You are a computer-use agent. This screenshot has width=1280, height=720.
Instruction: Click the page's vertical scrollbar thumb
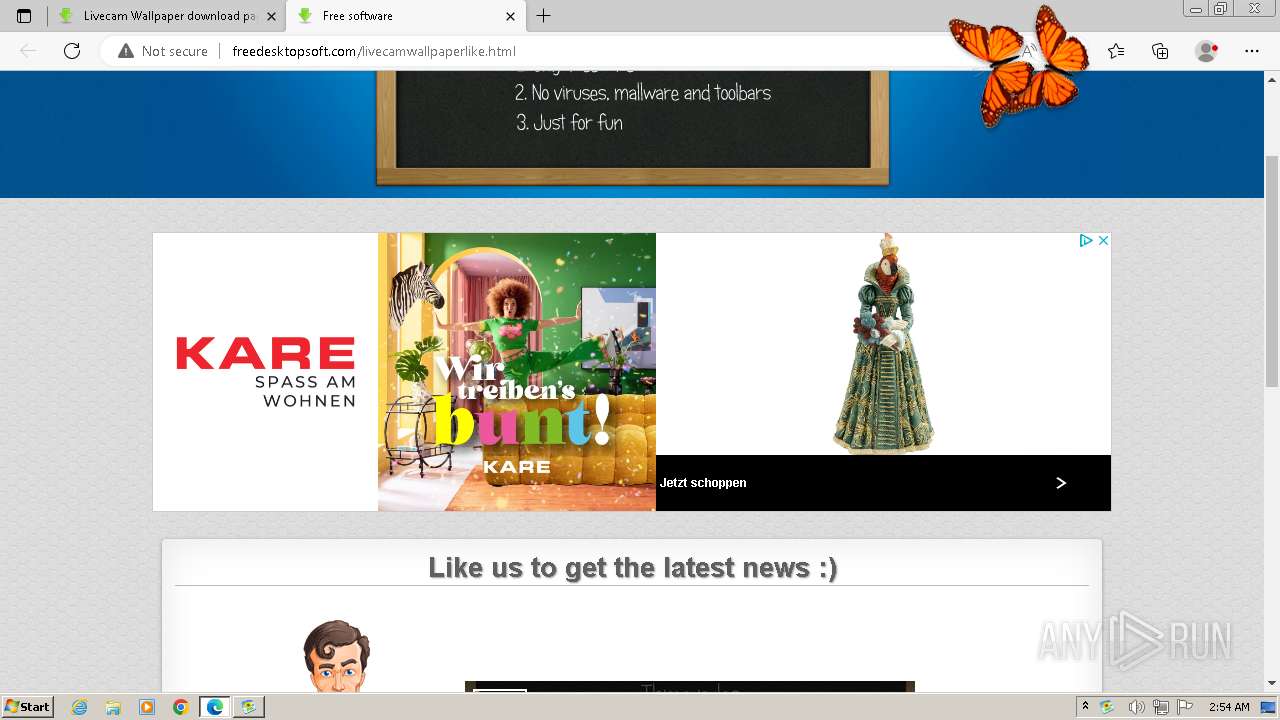[1272, 270]
